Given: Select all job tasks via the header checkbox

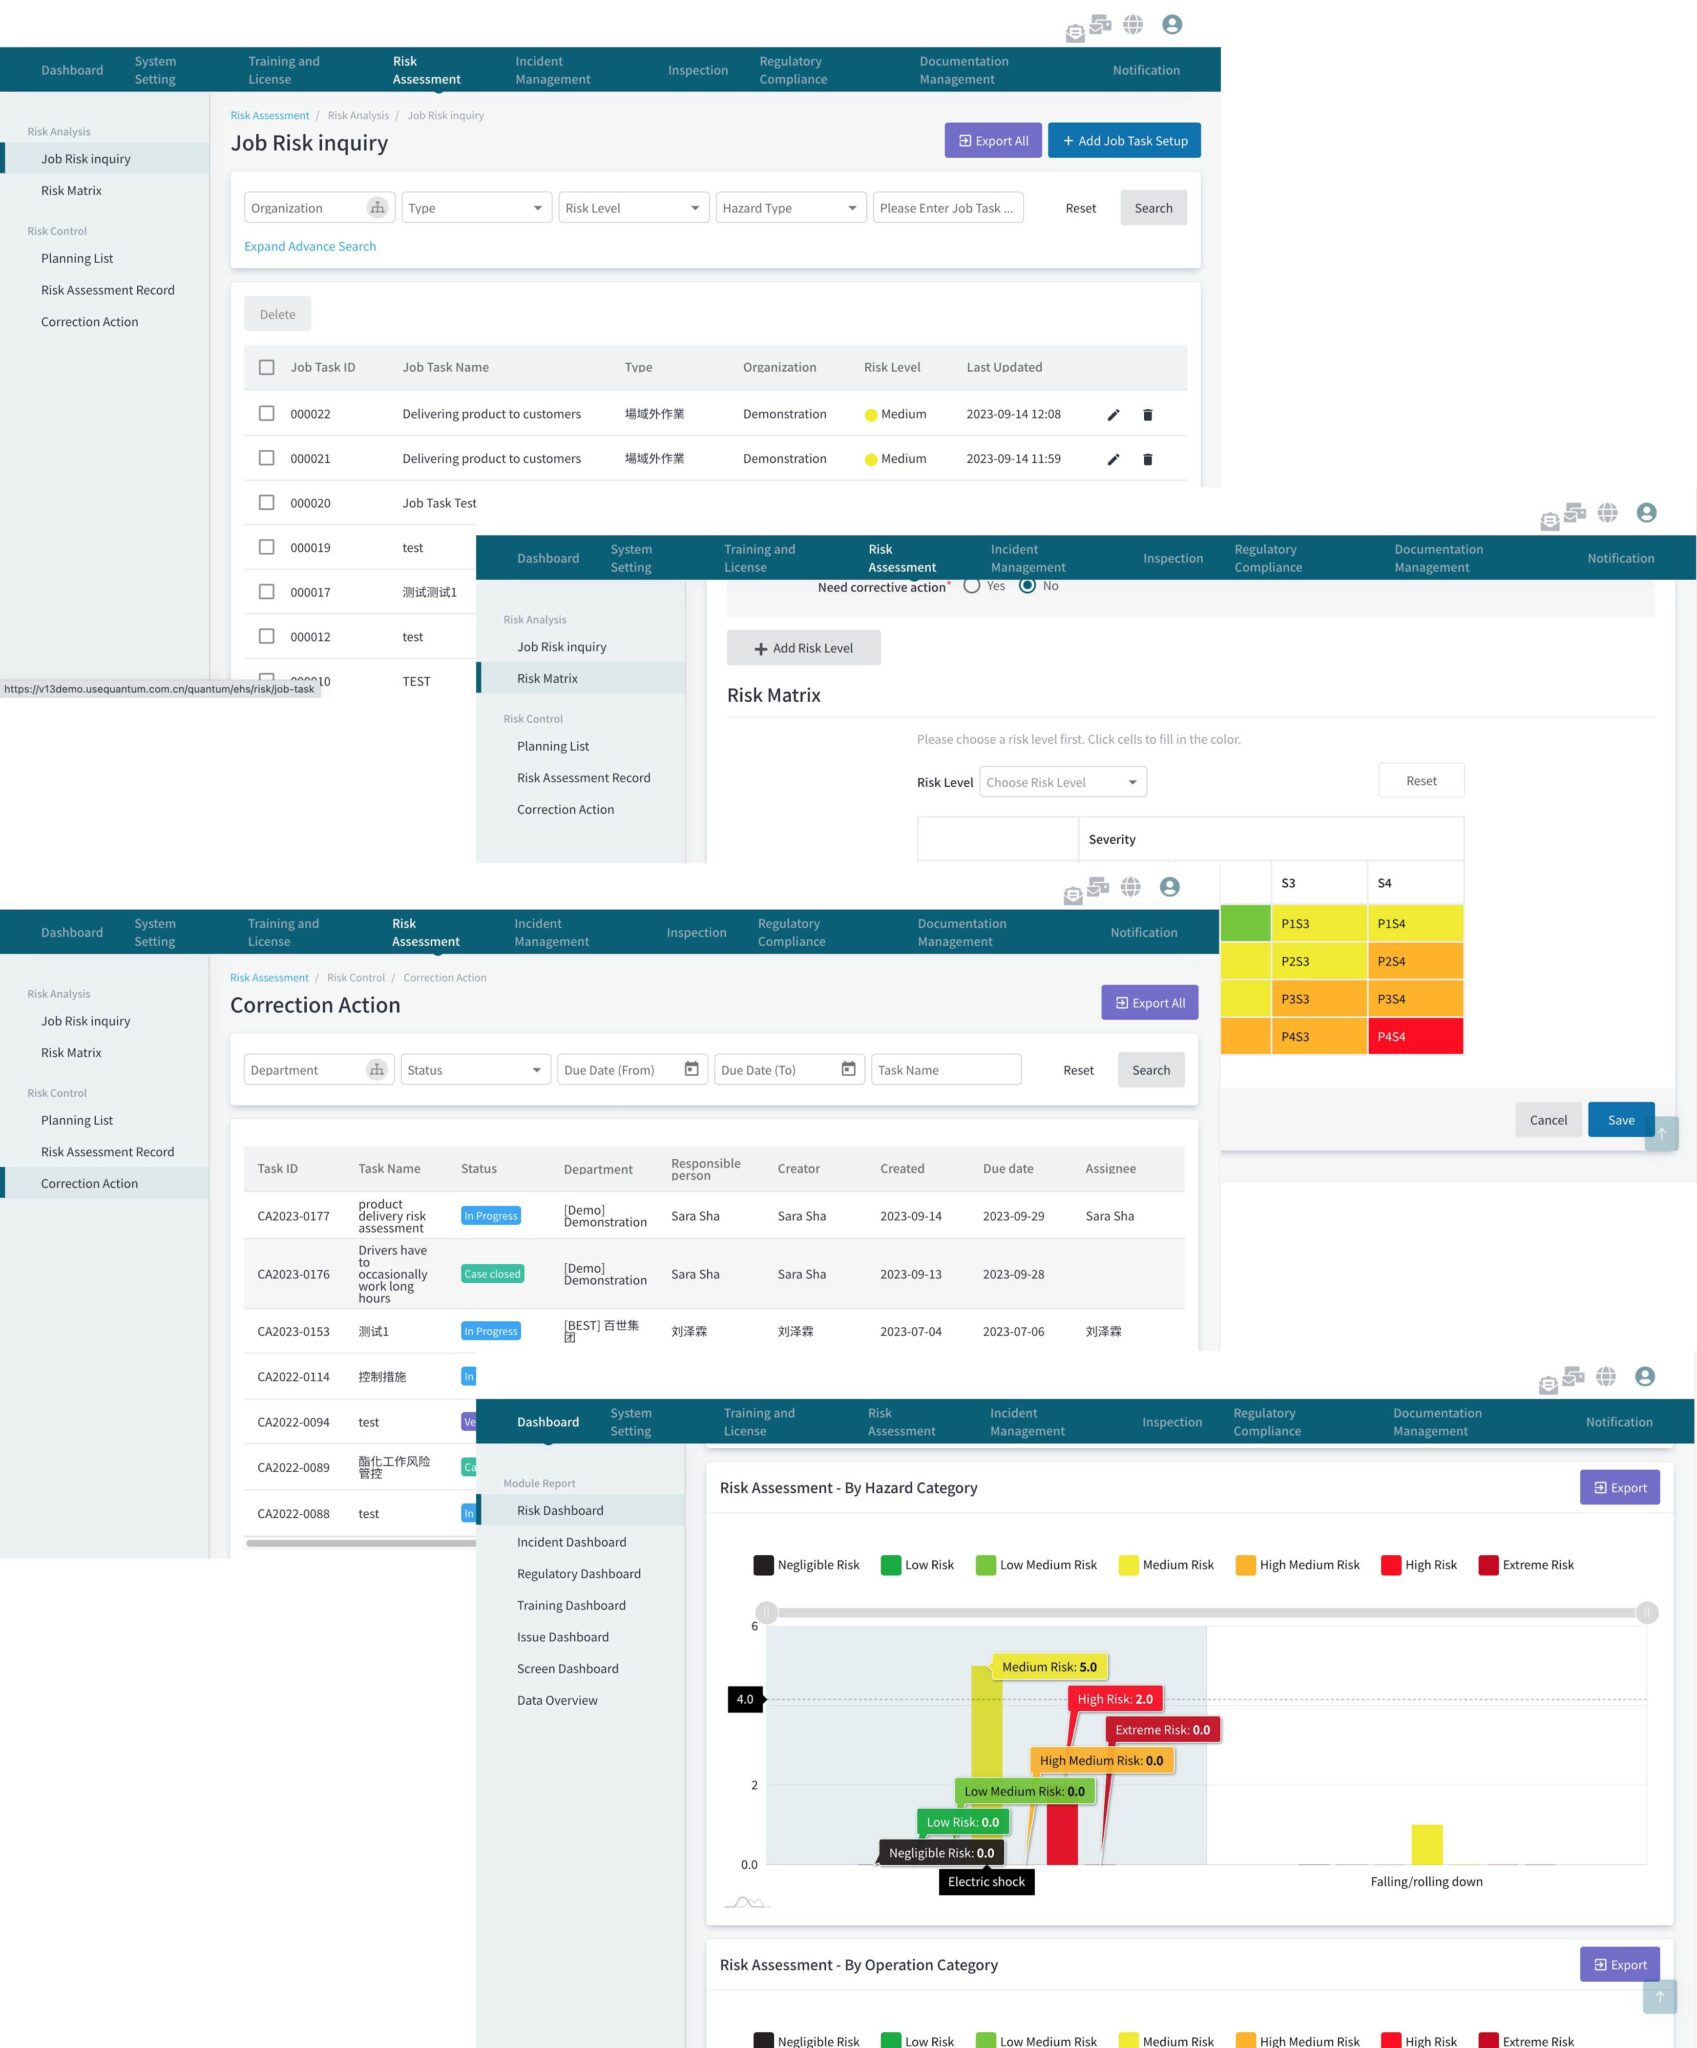Looking at the screenshot, I should click(x=266, y=367).
